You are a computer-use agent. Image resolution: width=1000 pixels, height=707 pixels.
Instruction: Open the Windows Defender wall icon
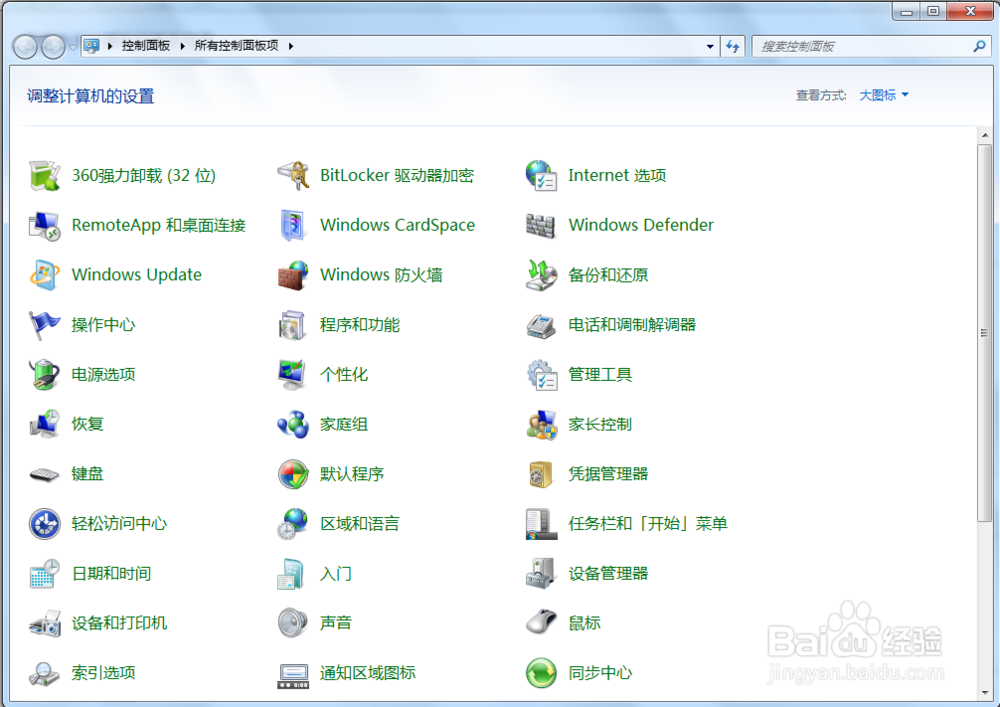click(x=541, y=225)
